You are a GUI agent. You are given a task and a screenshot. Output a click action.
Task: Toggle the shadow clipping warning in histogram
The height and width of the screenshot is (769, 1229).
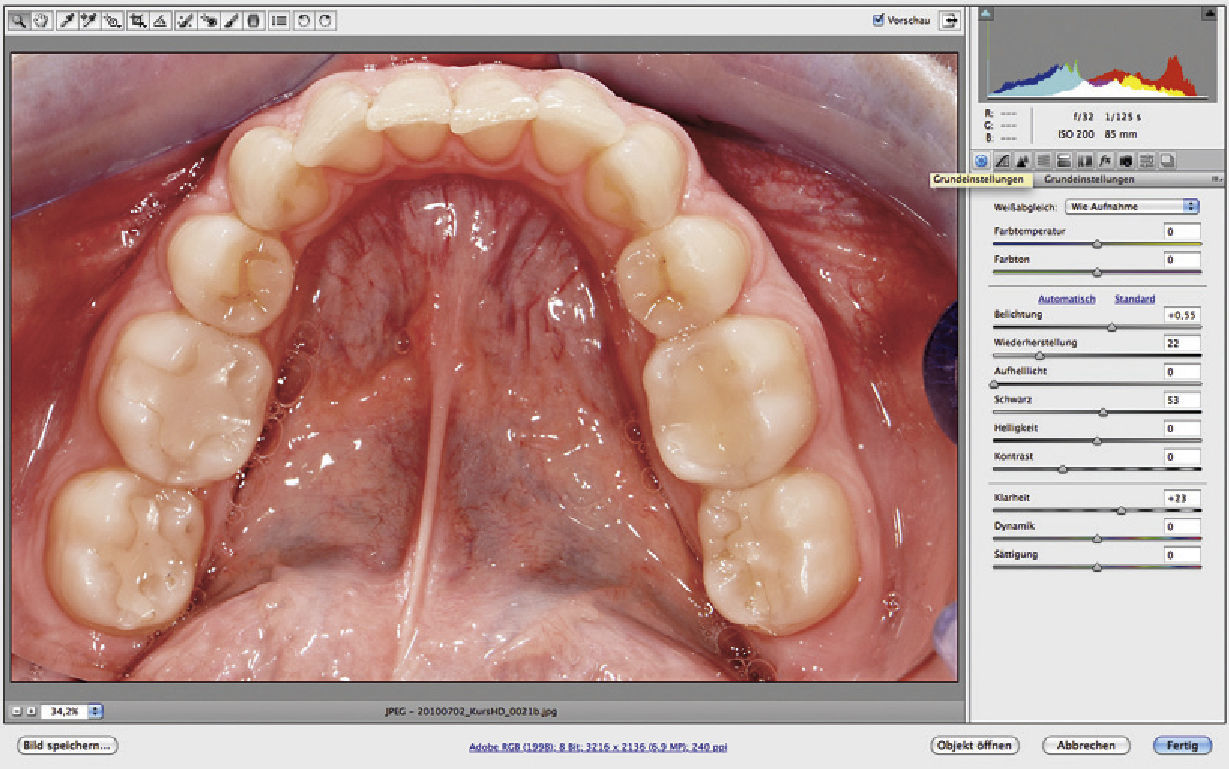point(986,13)
